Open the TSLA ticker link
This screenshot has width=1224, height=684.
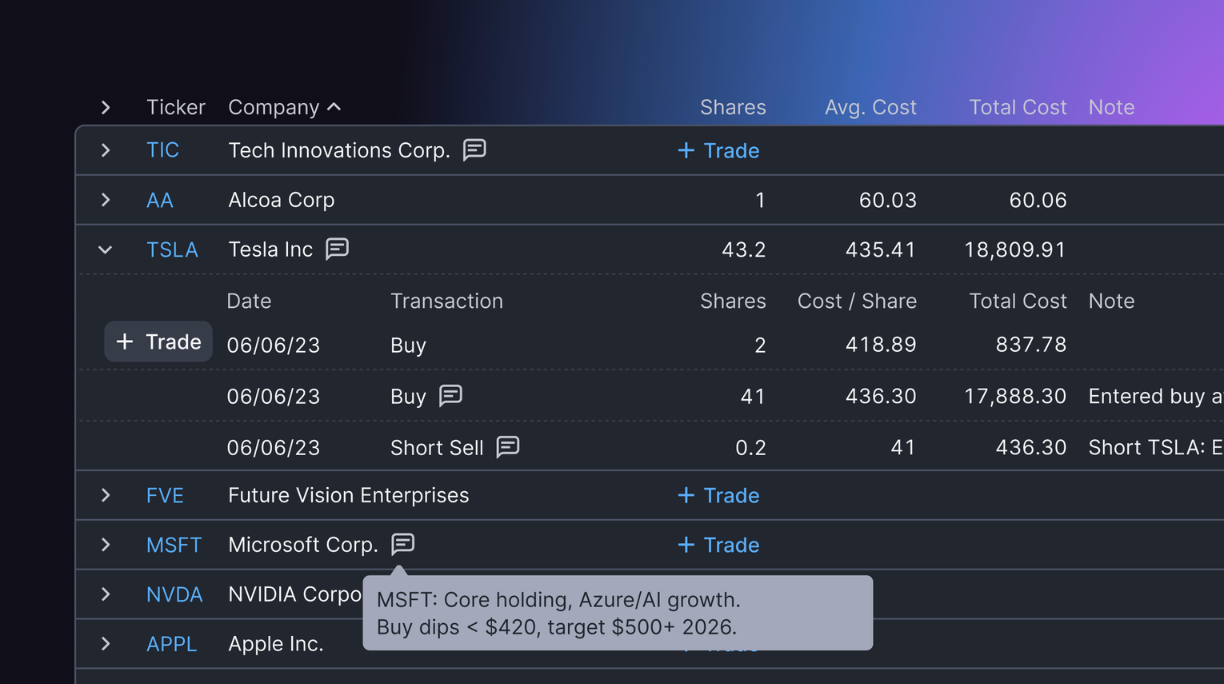[172, 250]
